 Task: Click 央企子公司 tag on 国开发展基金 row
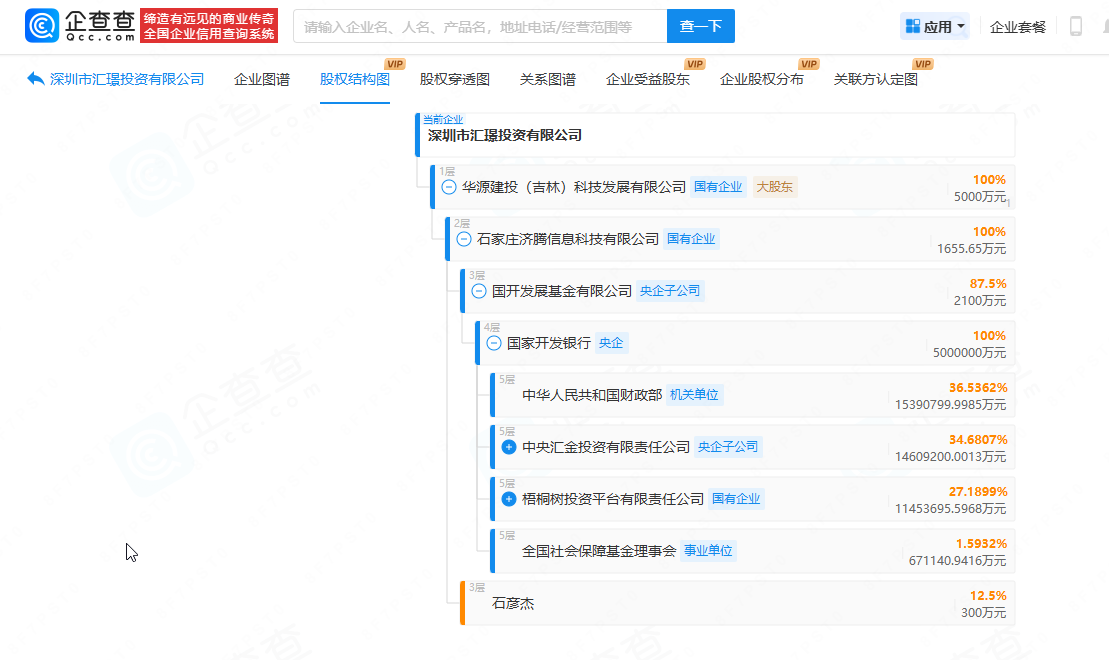pos(670,291)
